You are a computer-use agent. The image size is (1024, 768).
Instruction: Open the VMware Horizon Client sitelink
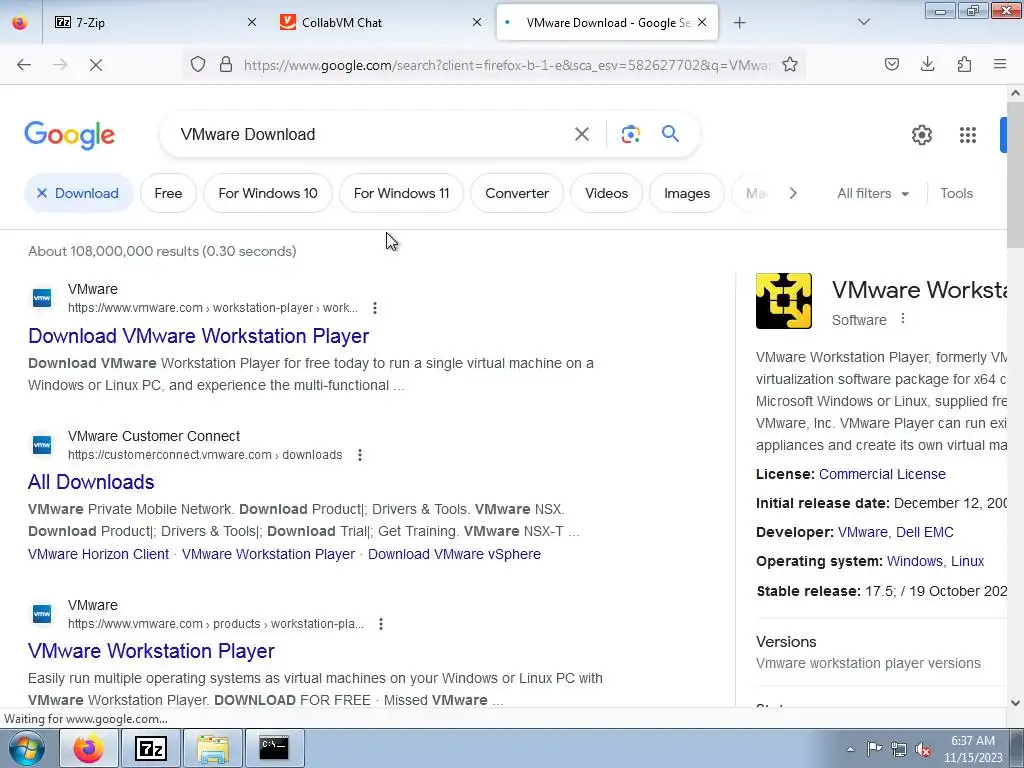(x=99, y=554)
